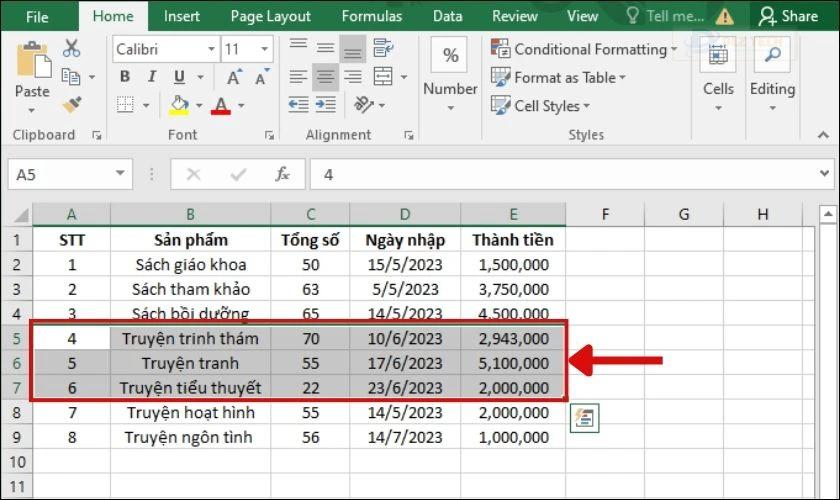Click the Cancel X in formula bar
The height and width of the screenshot is (500, 840).
click(x=193, y=174)
